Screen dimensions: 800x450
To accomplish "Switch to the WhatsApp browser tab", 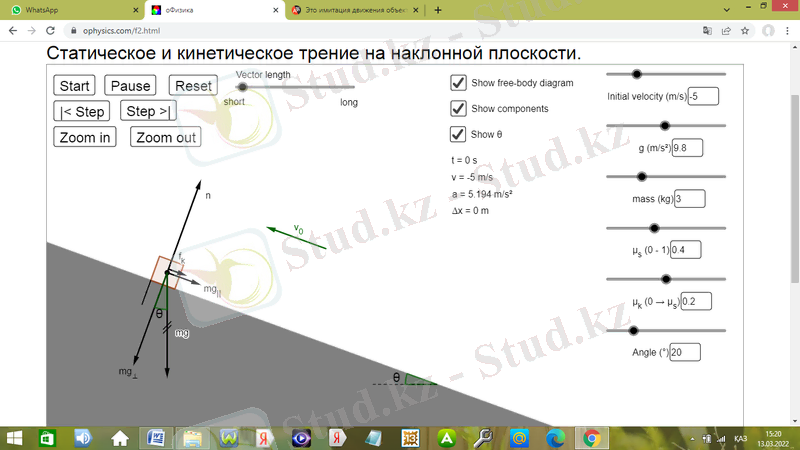I will [71, 10].
